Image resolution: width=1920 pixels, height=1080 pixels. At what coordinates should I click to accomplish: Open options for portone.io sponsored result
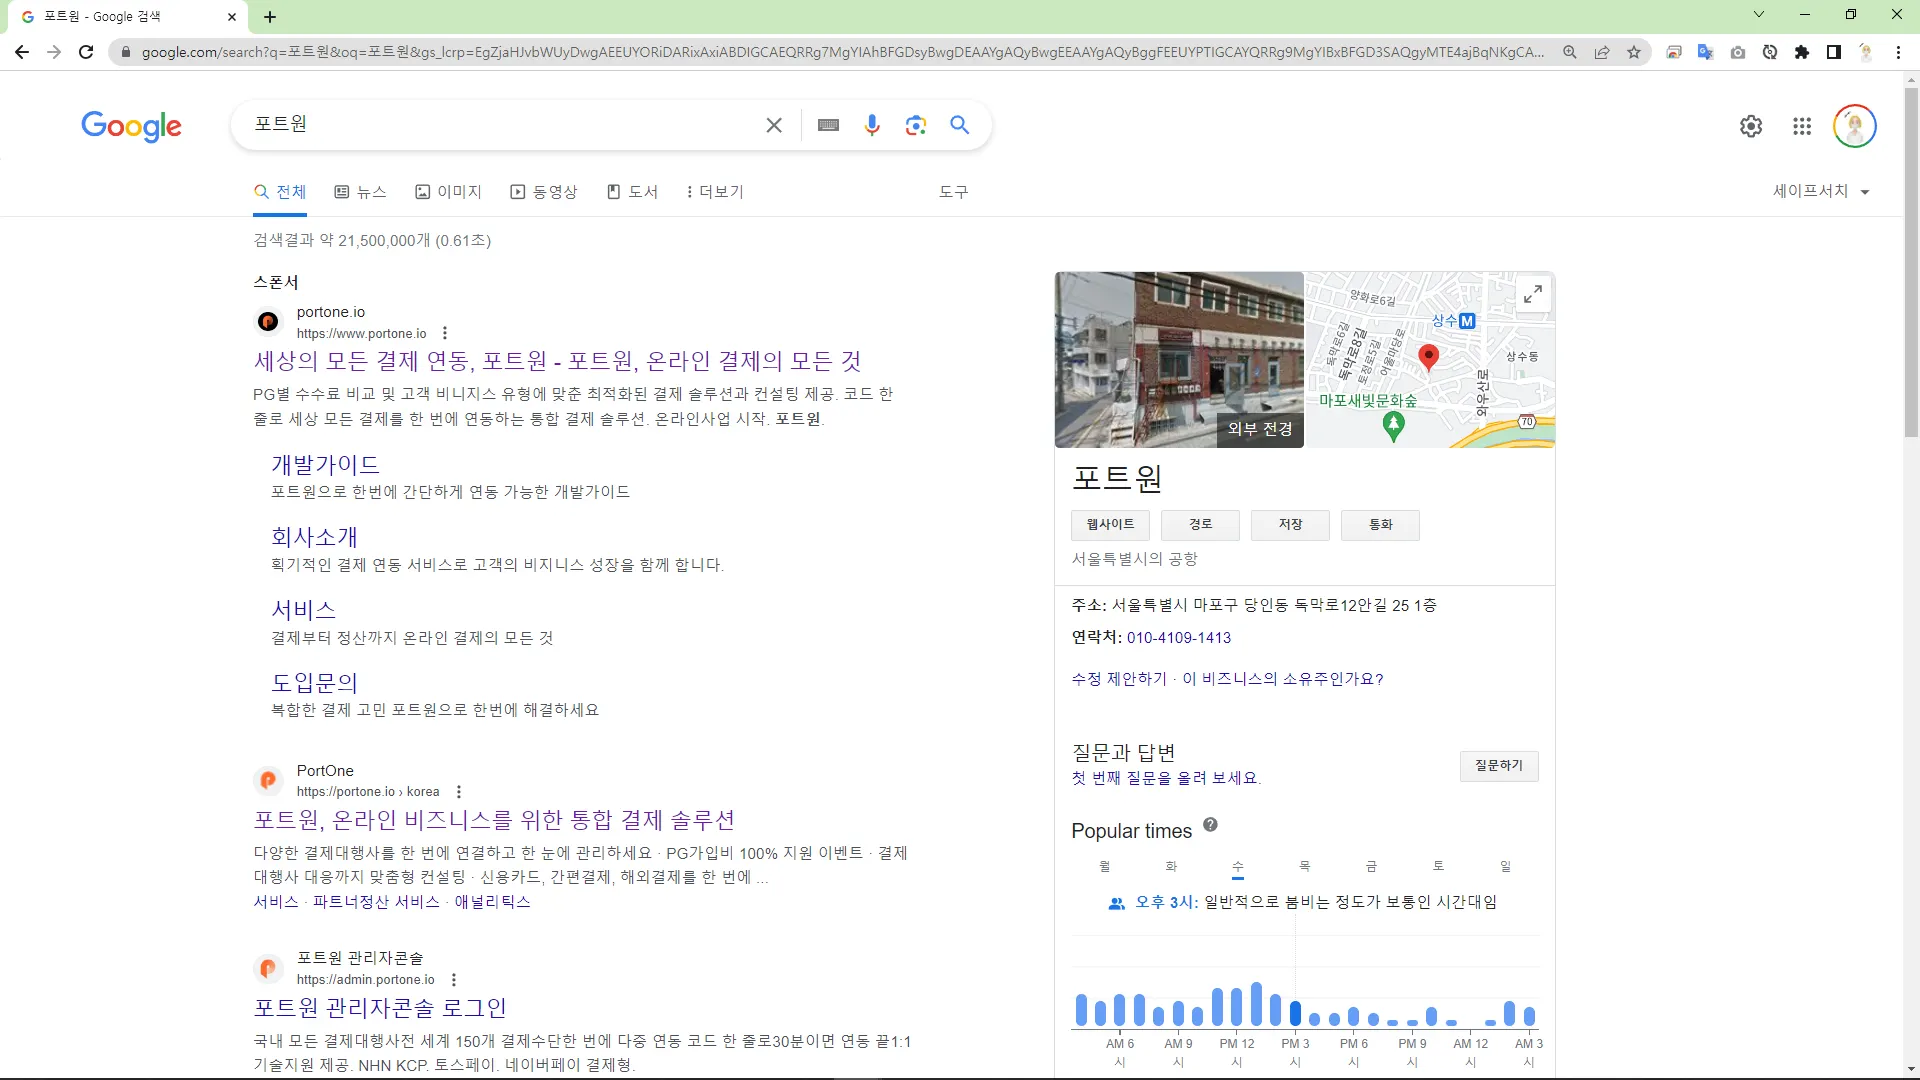tap(445, 333)
